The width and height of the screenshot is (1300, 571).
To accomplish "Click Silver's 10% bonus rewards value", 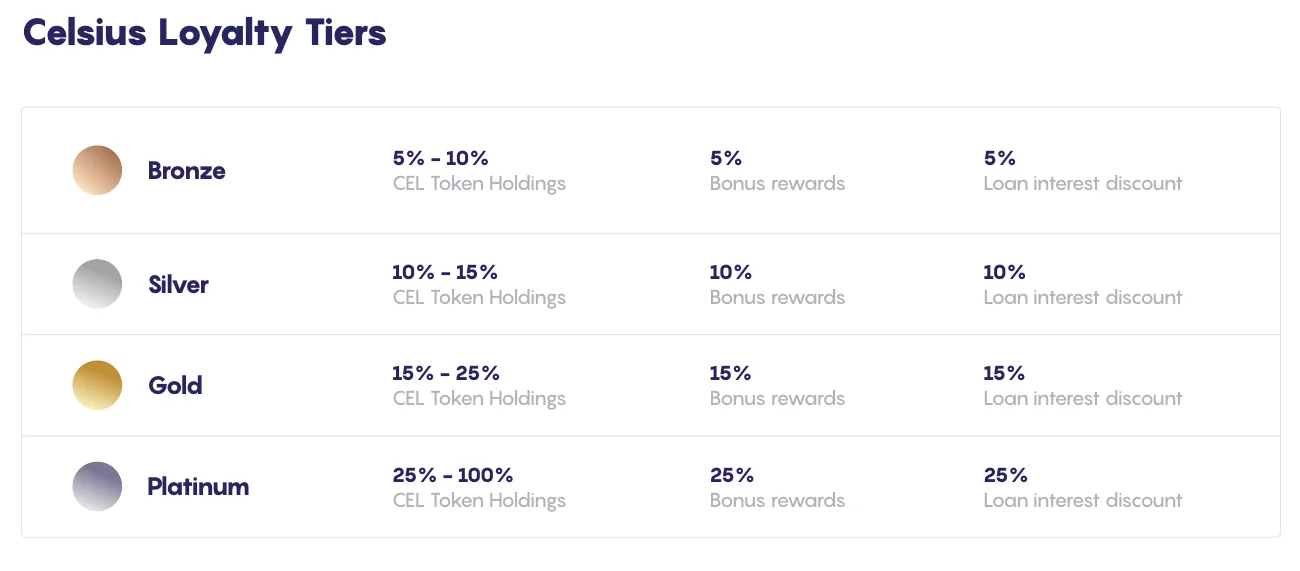I will click(730, 272).
